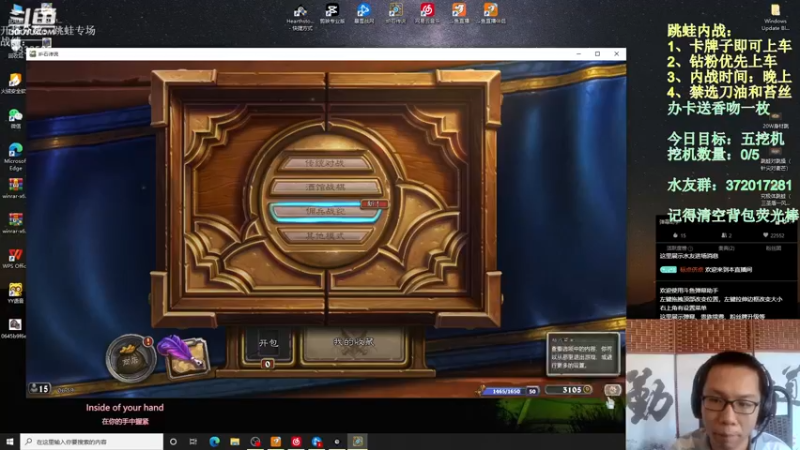Switch to the orange 斗鱼 taskbar app

pos(276,441)
